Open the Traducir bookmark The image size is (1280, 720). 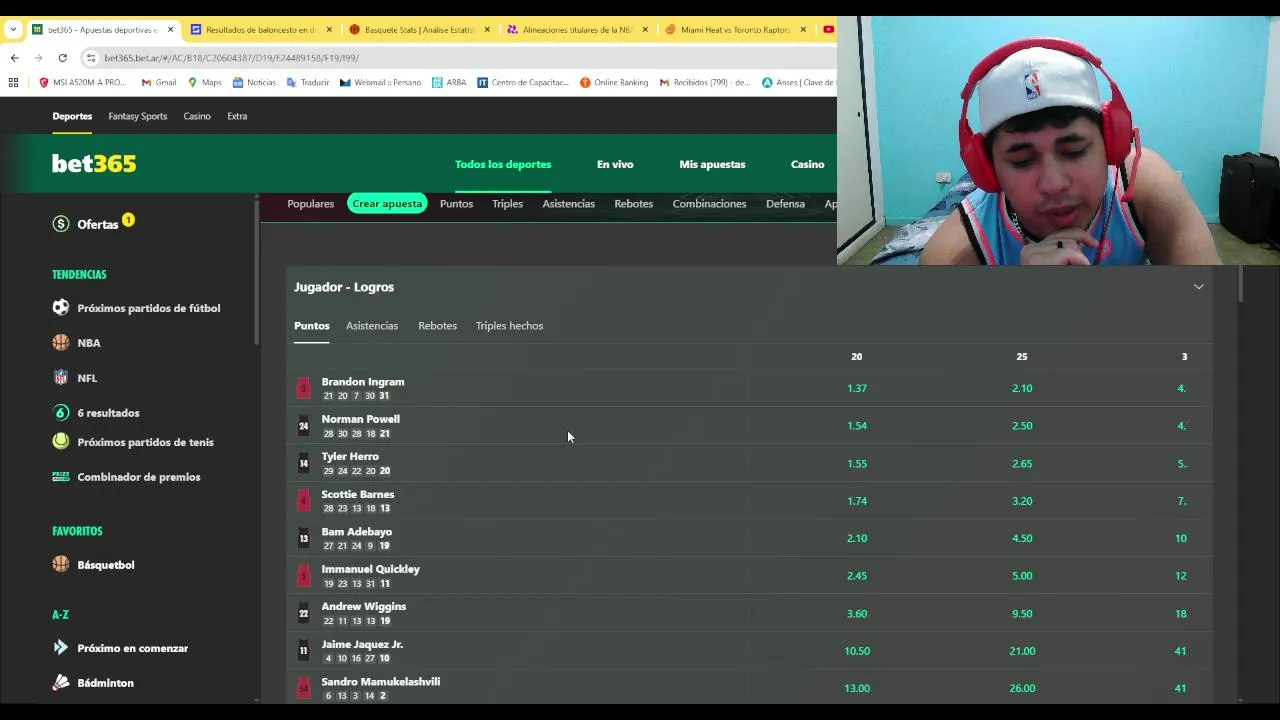[x=308, y=83]
